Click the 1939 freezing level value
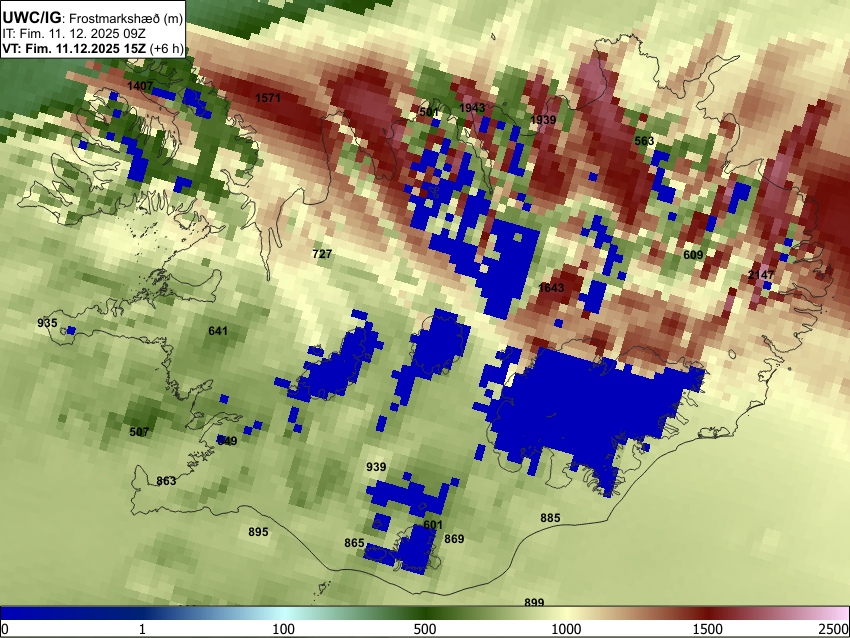The image size is (850, 638). click(x=543, y=120)
